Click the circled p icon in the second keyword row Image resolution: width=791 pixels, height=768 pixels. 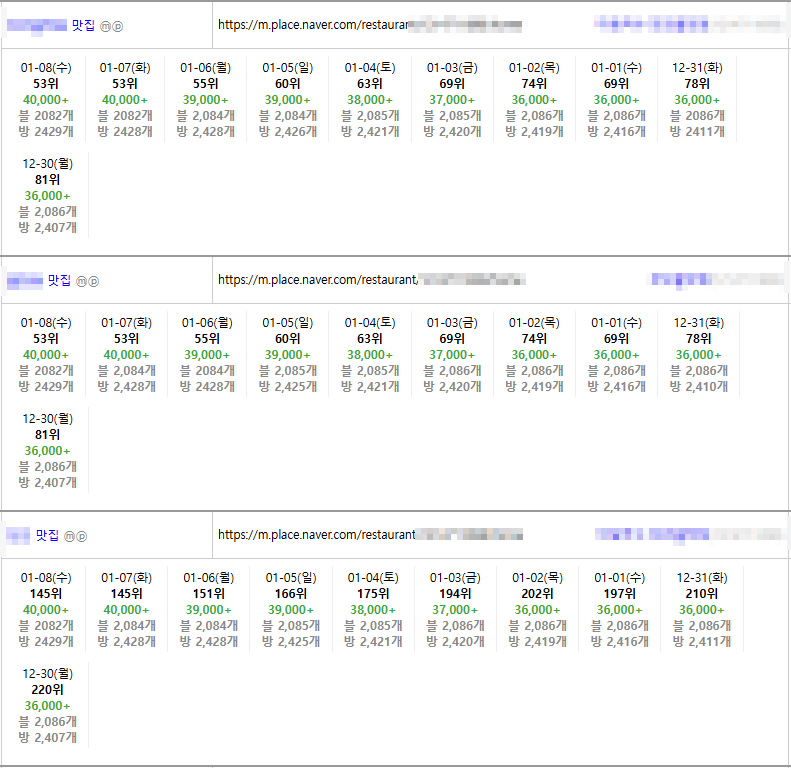pyautogui.click(x=94, y=282)
